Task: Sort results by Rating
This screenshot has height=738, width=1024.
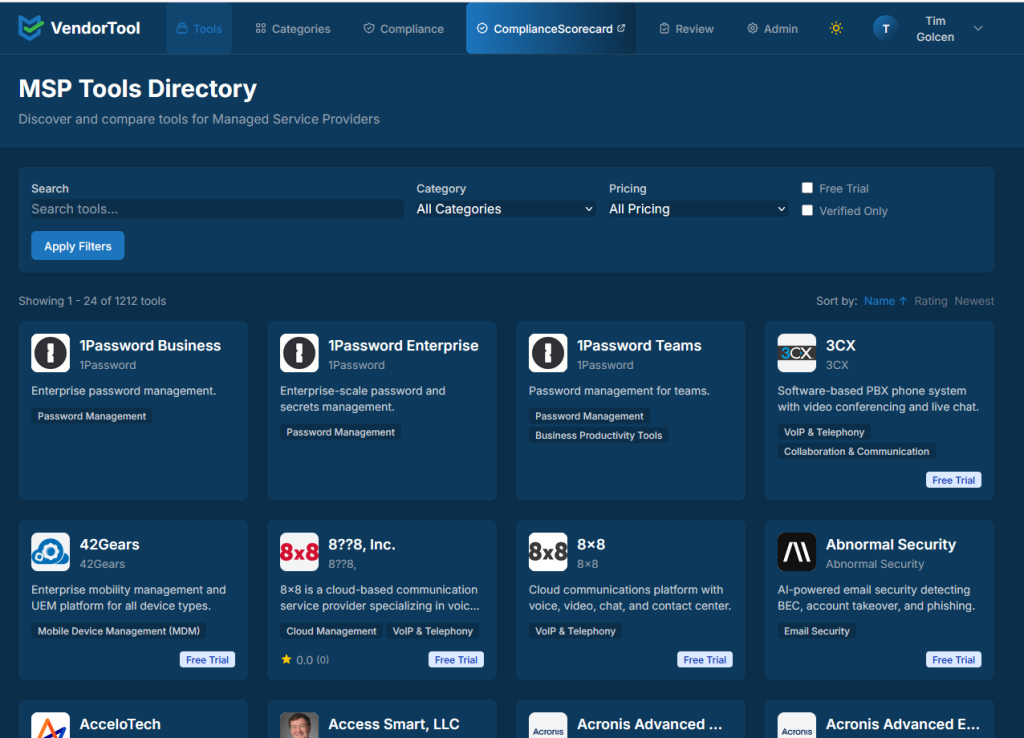Action: tap(931, 300)
